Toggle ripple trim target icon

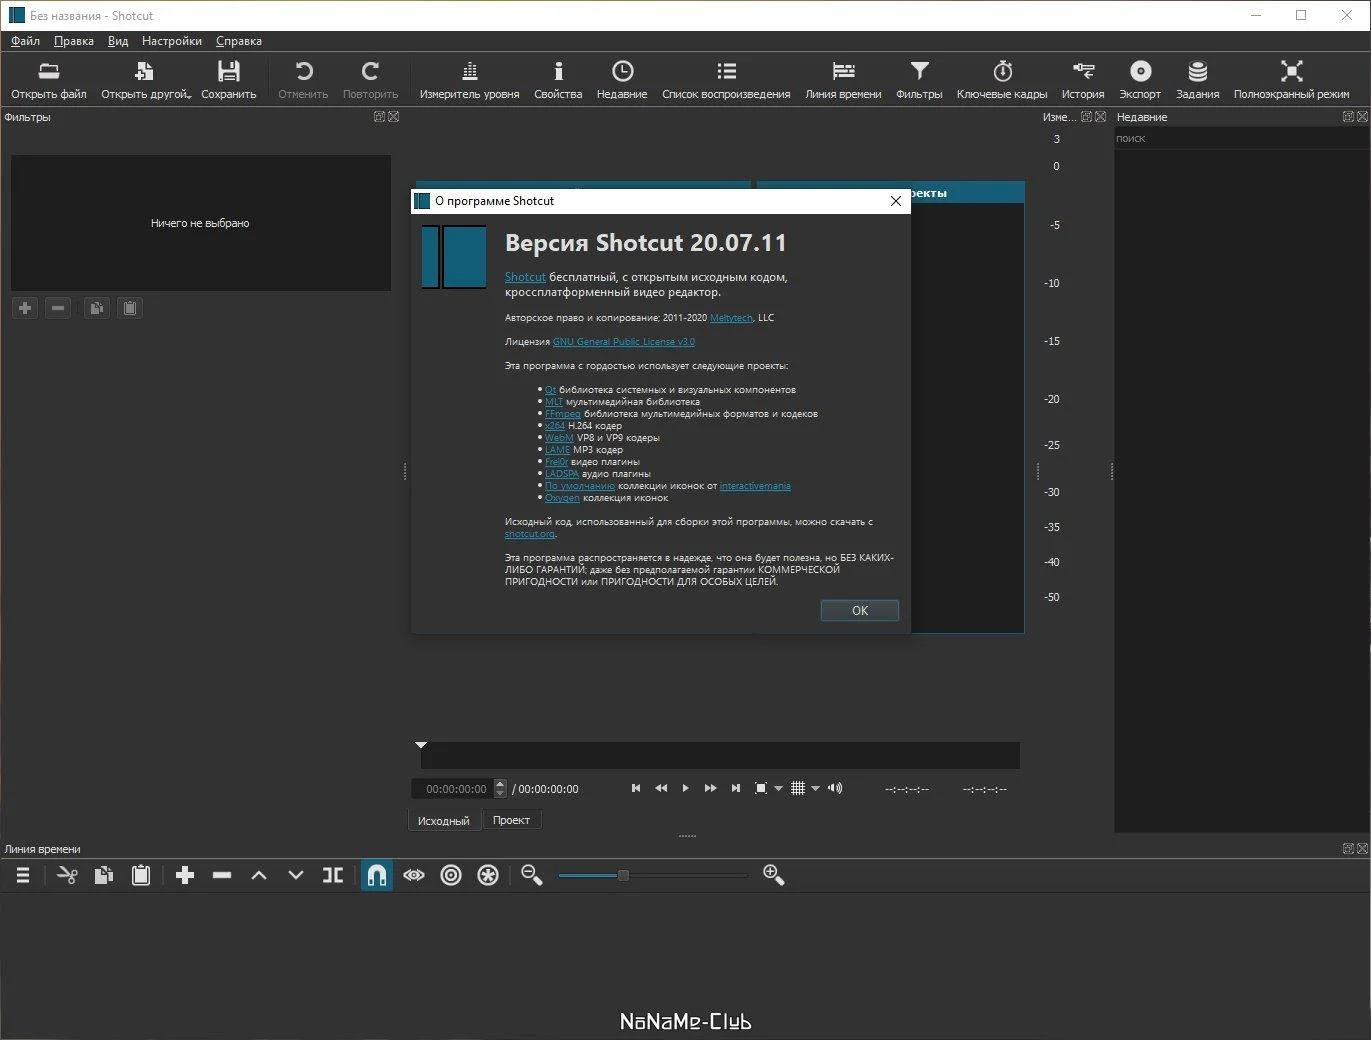point(451,875)
